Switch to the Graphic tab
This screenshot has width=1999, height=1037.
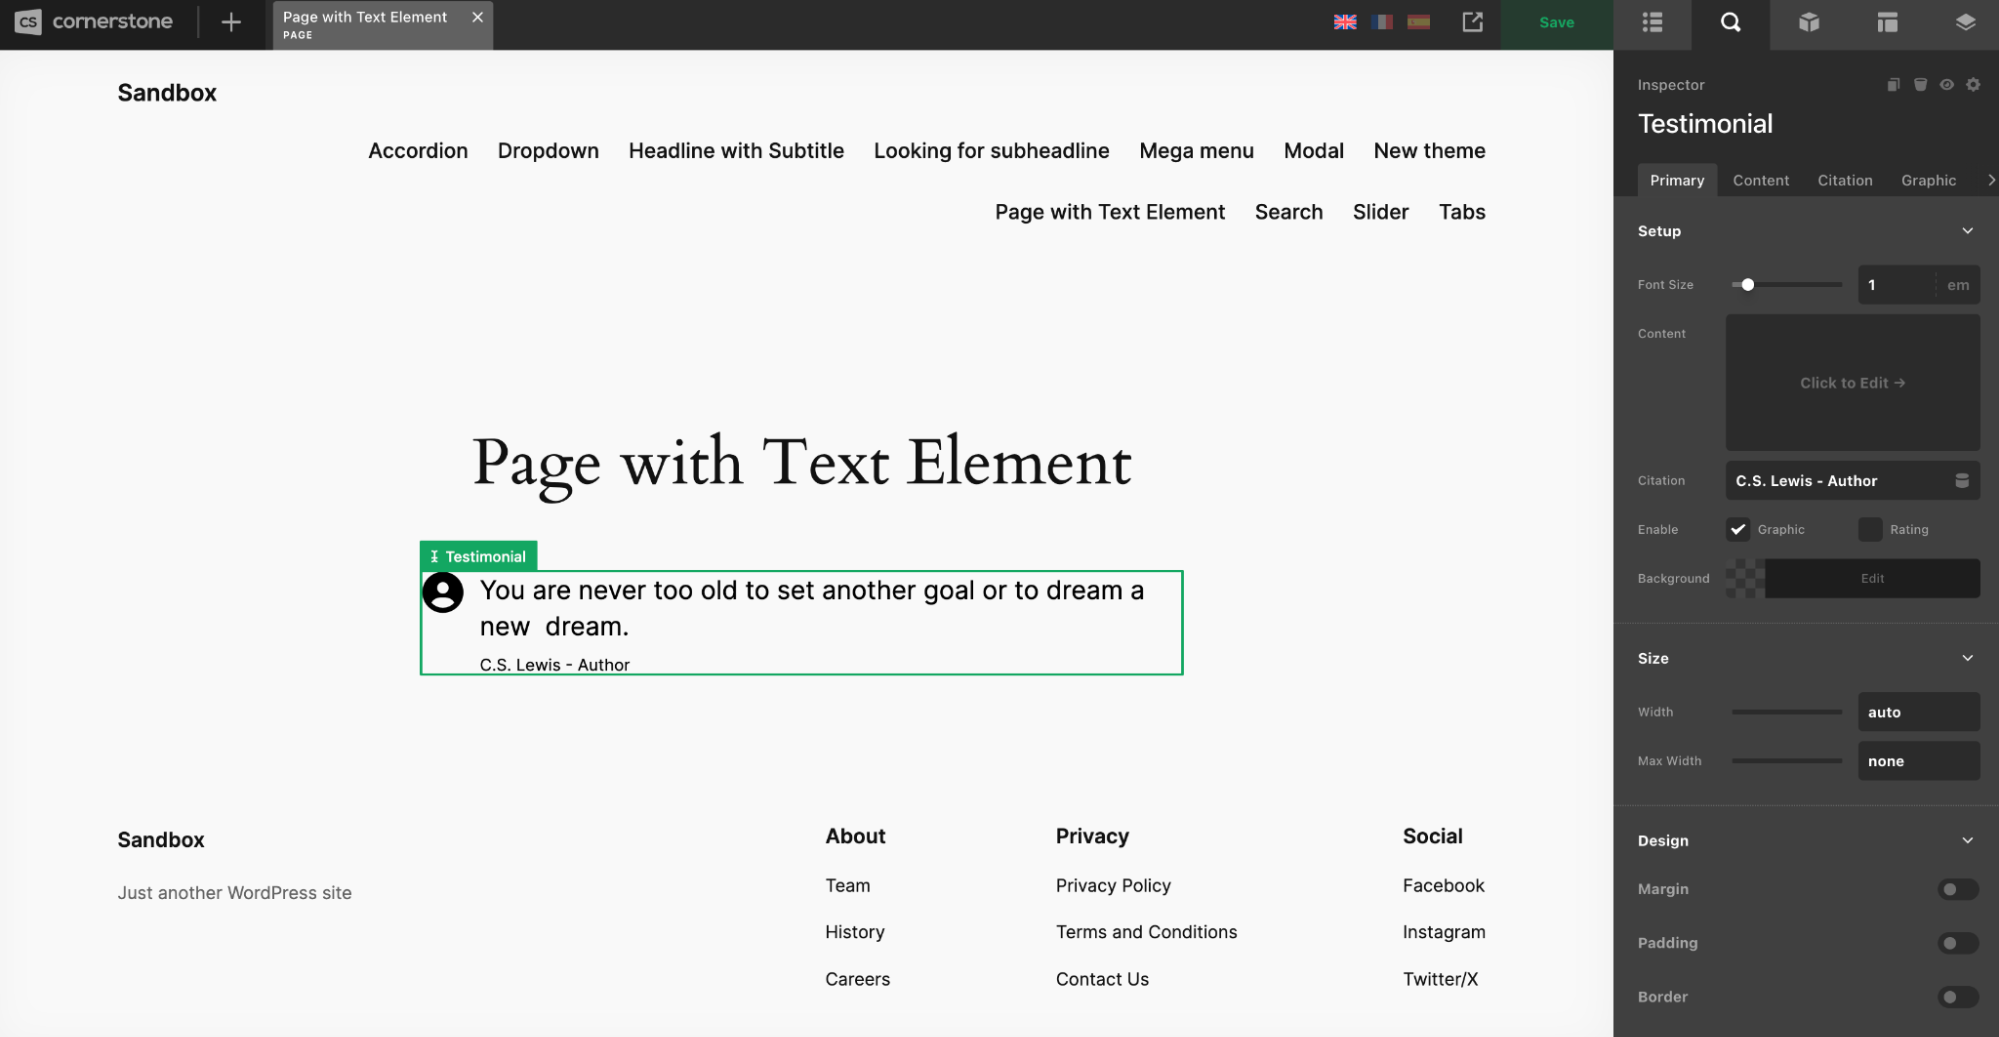pos(1928,180)
